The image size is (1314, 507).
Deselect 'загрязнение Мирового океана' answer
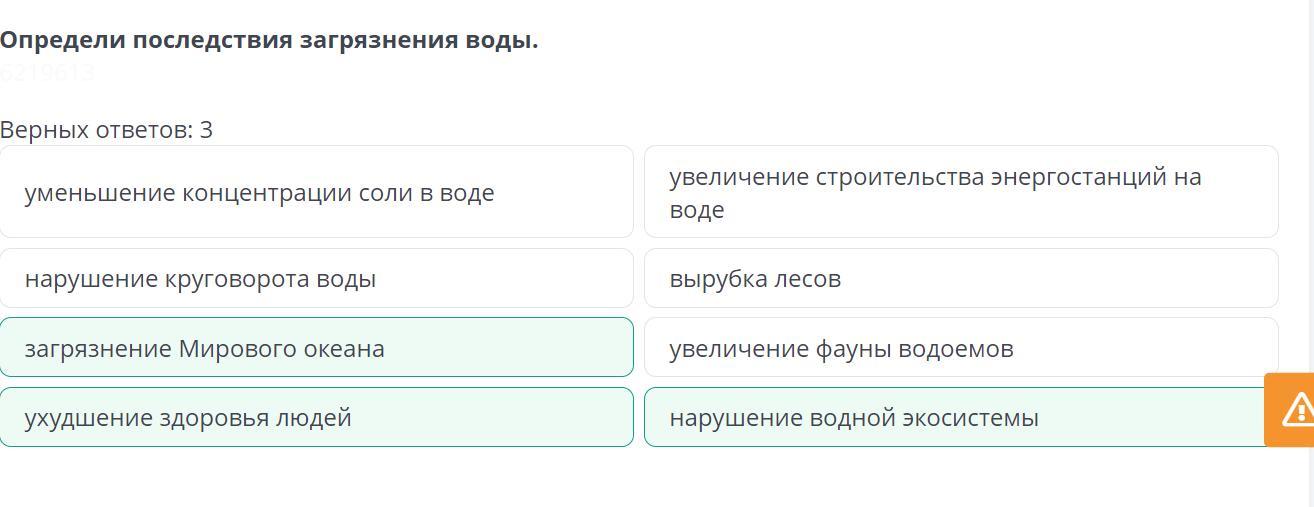coord(316,348)
